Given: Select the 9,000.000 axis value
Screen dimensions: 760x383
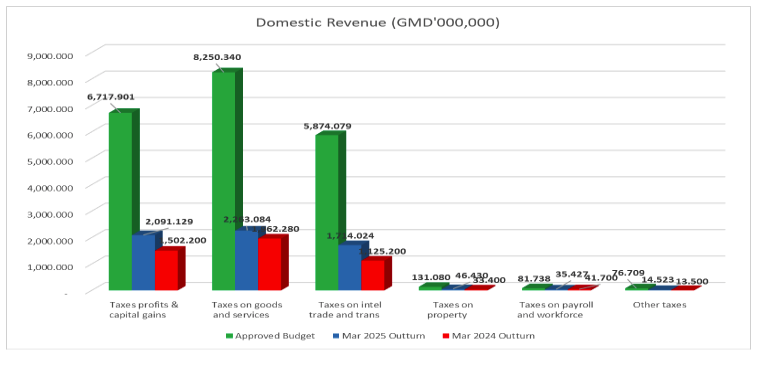Looking at the screenshot, I should coord(50,56).
